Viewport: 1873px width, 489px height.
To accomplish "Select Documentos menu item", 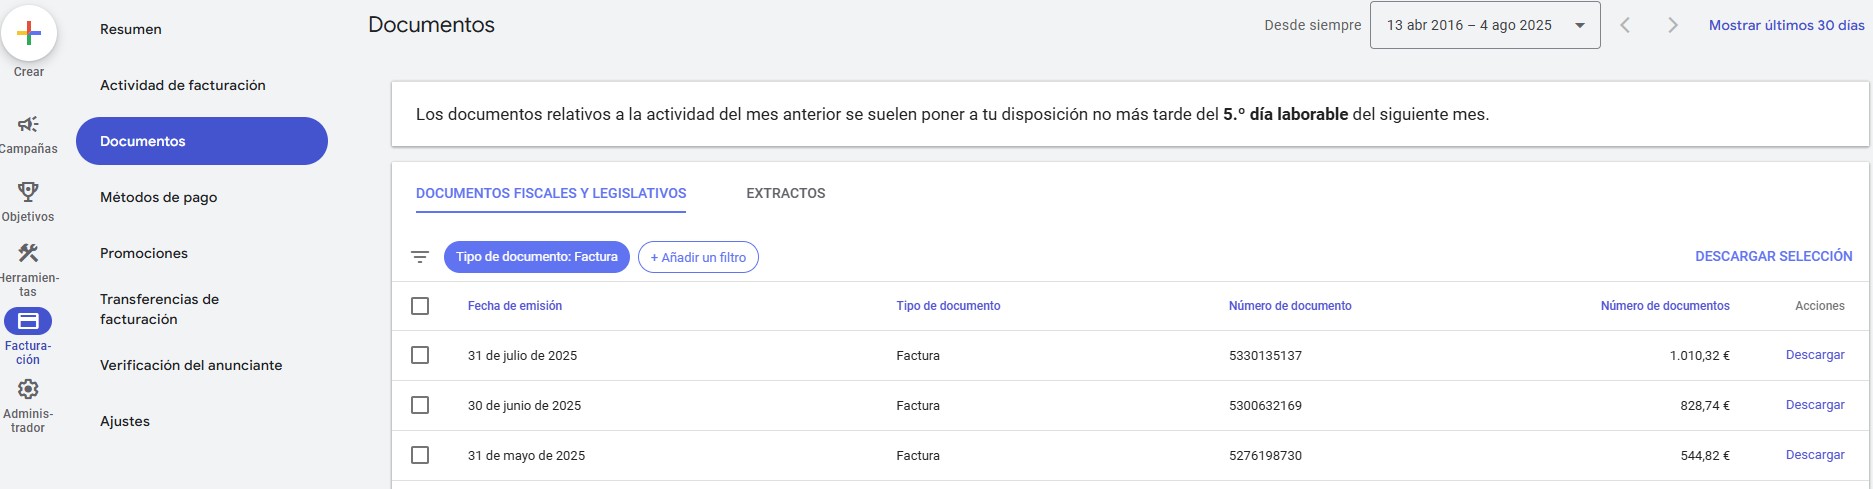I will pyautogui.click(x=202, y=141).
